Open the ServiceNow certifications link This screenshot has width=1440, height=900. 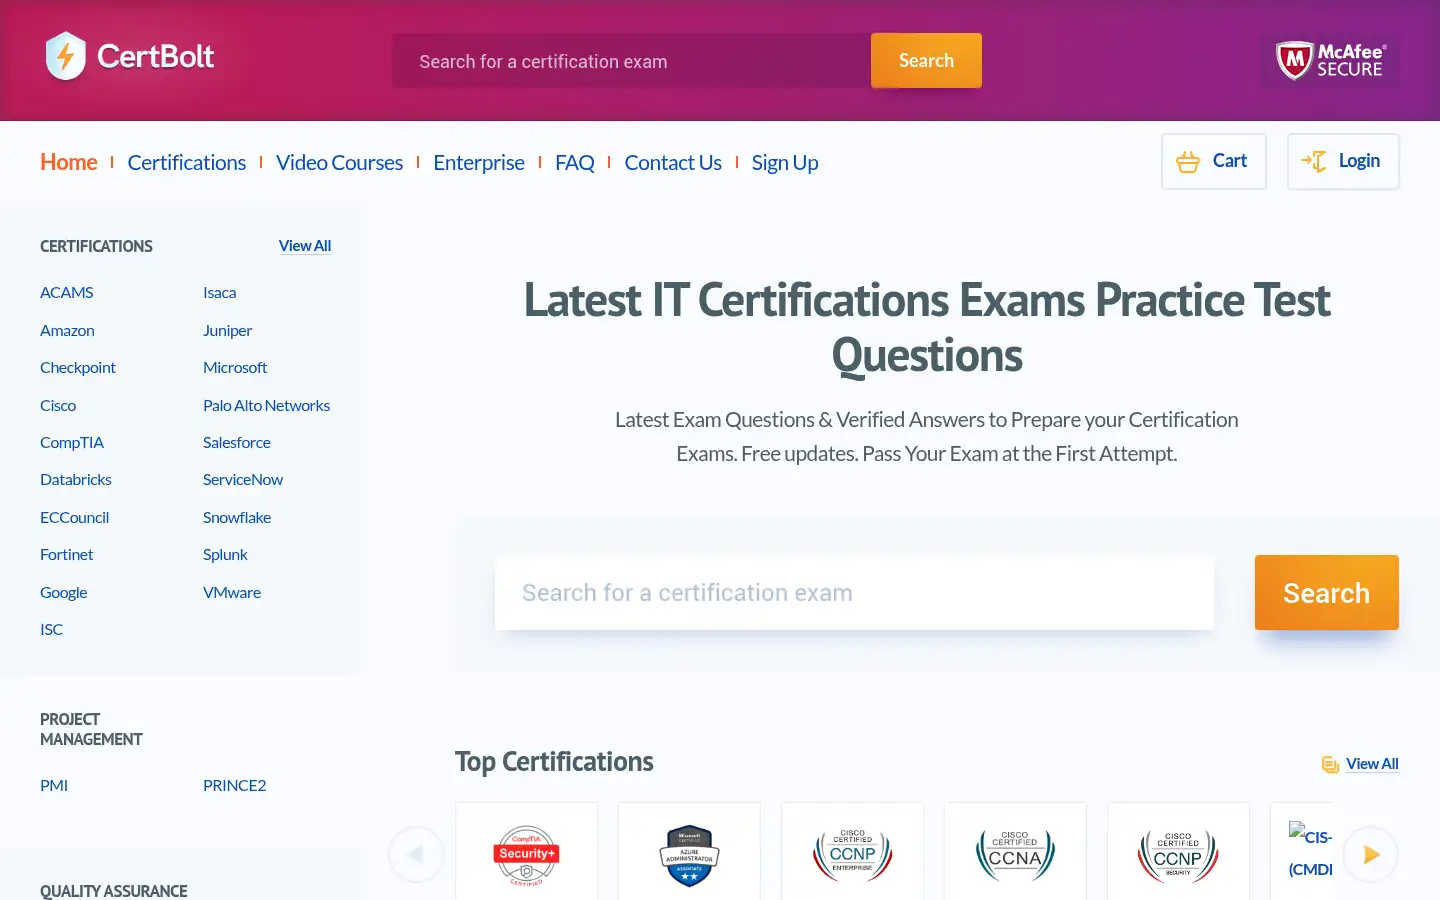[243, 480]
